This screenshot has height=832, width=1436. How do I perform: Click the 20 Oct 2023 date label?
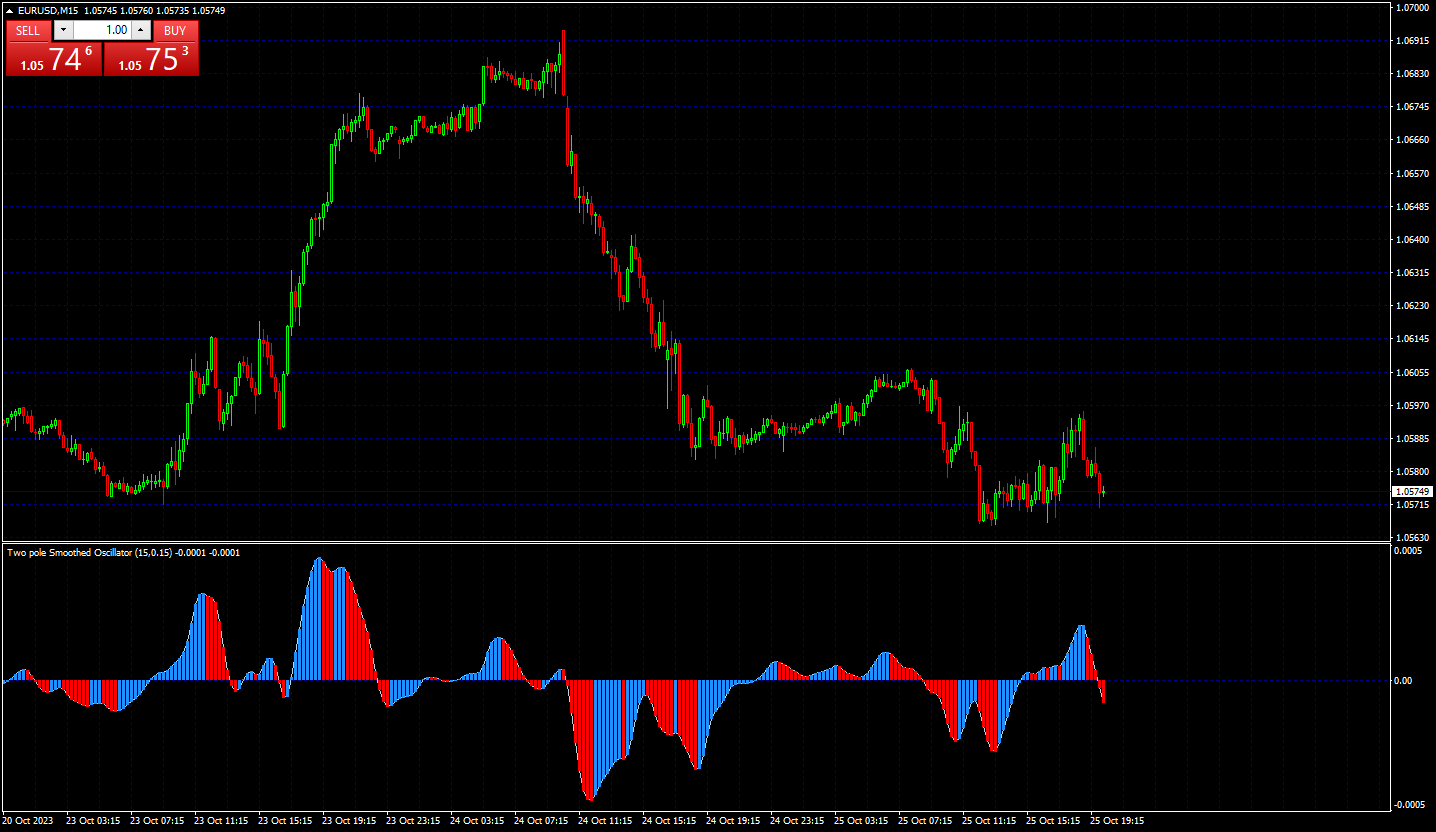(30, 821)
